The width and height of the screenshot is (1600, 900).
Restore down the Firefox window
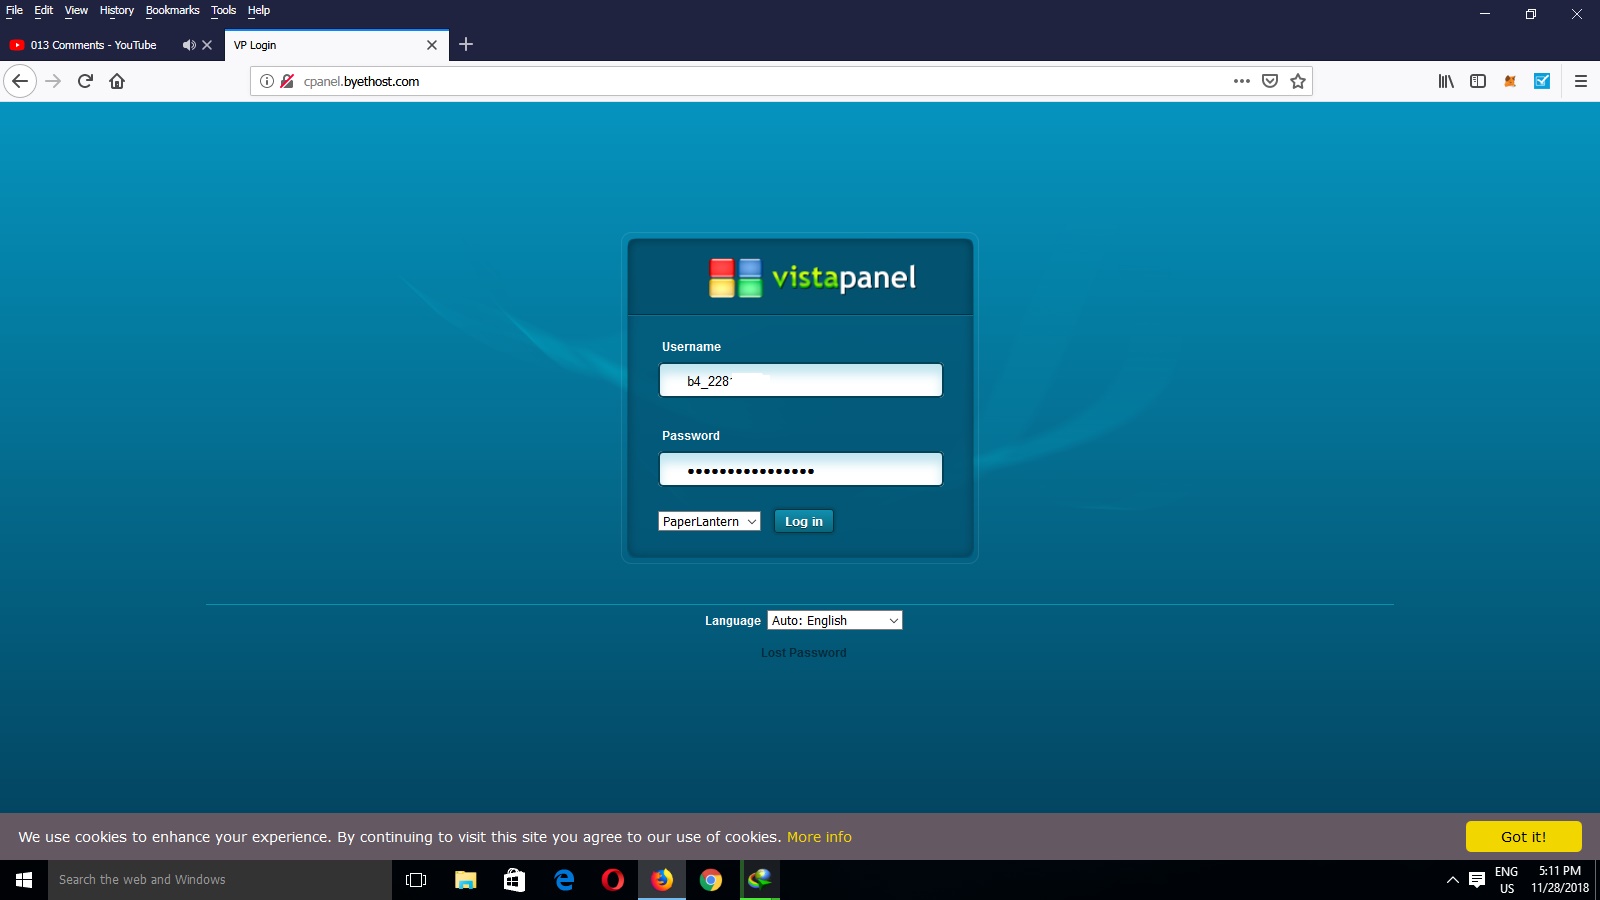click(1531, 14)
